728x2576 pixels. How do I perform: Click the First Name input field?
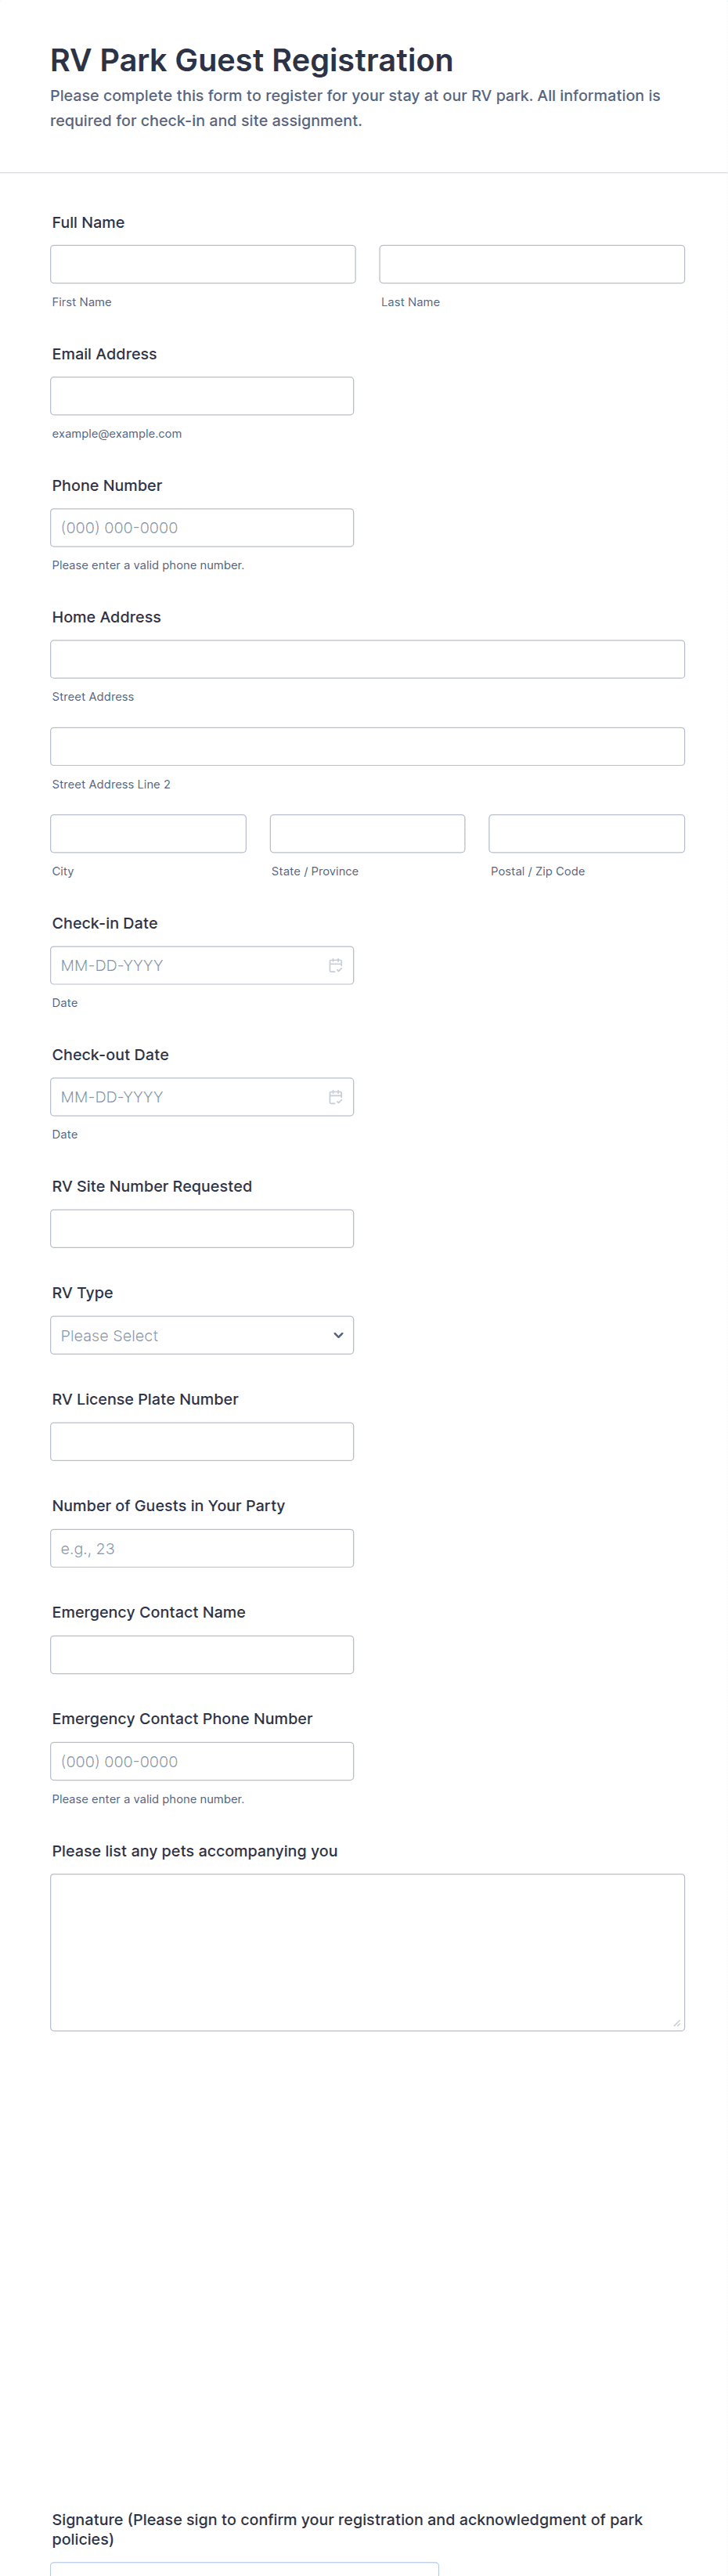click(203, 264)
